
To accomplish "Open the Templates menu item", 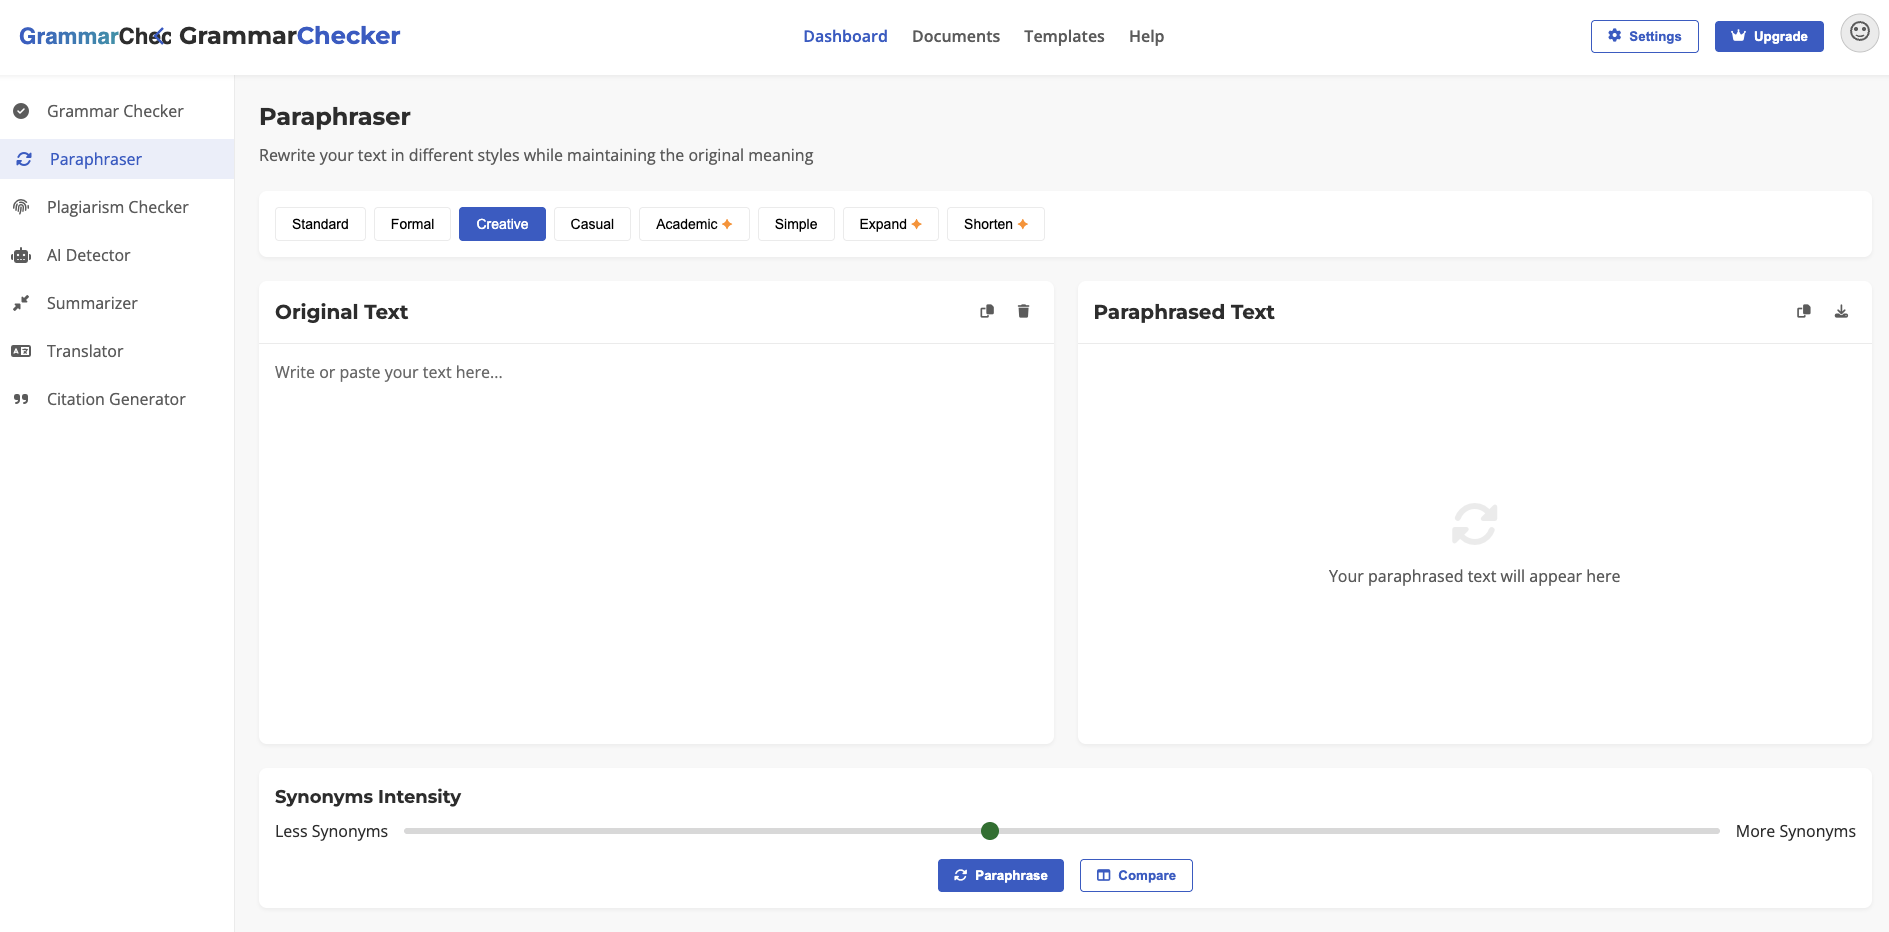I will click(1064, 36).
